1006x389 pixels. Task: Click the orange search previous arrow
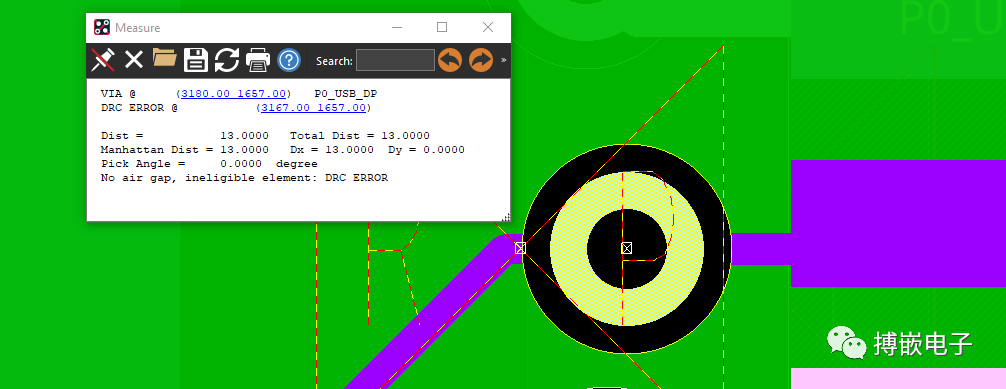[450, 60]
